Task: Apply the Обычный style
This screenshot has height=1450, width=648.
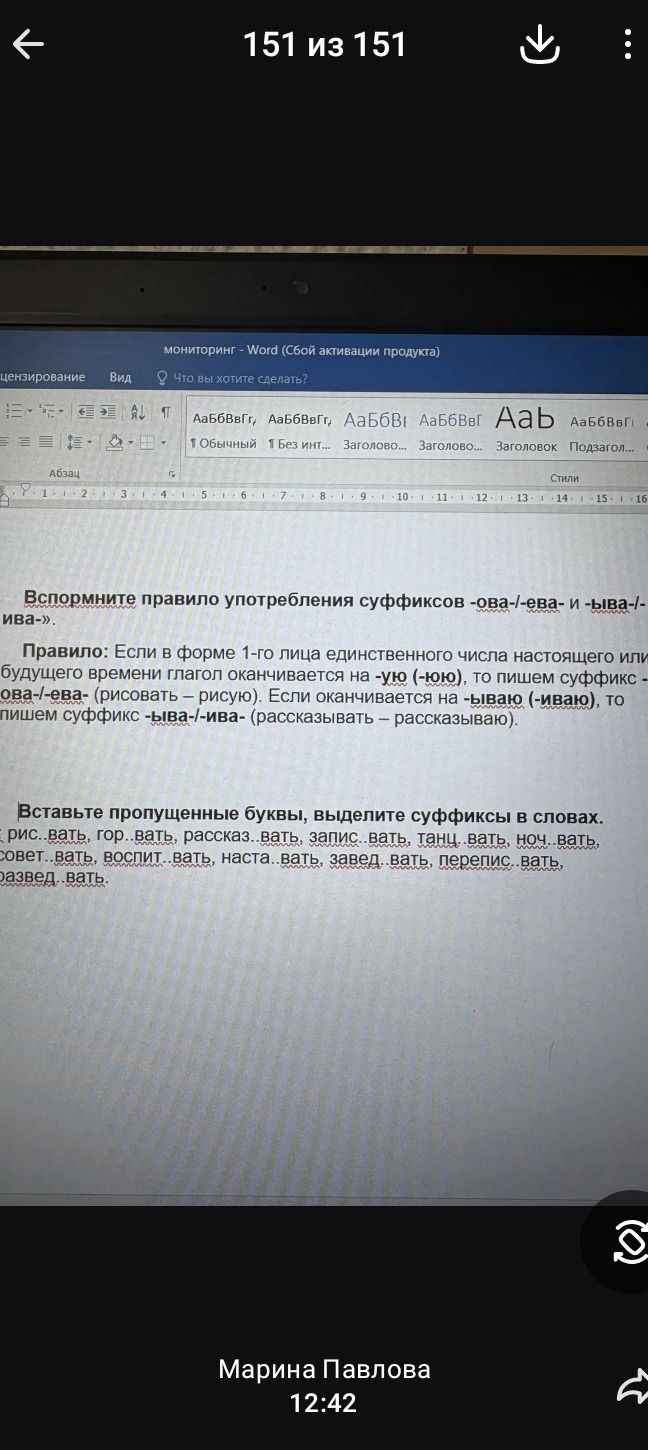Action: pyautogui.click(x=223, y=432)
